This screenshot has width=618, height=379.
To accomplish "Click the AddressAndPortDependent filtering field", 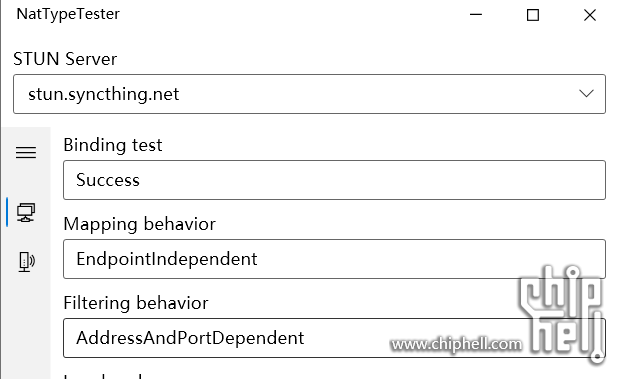I will 334,338.
